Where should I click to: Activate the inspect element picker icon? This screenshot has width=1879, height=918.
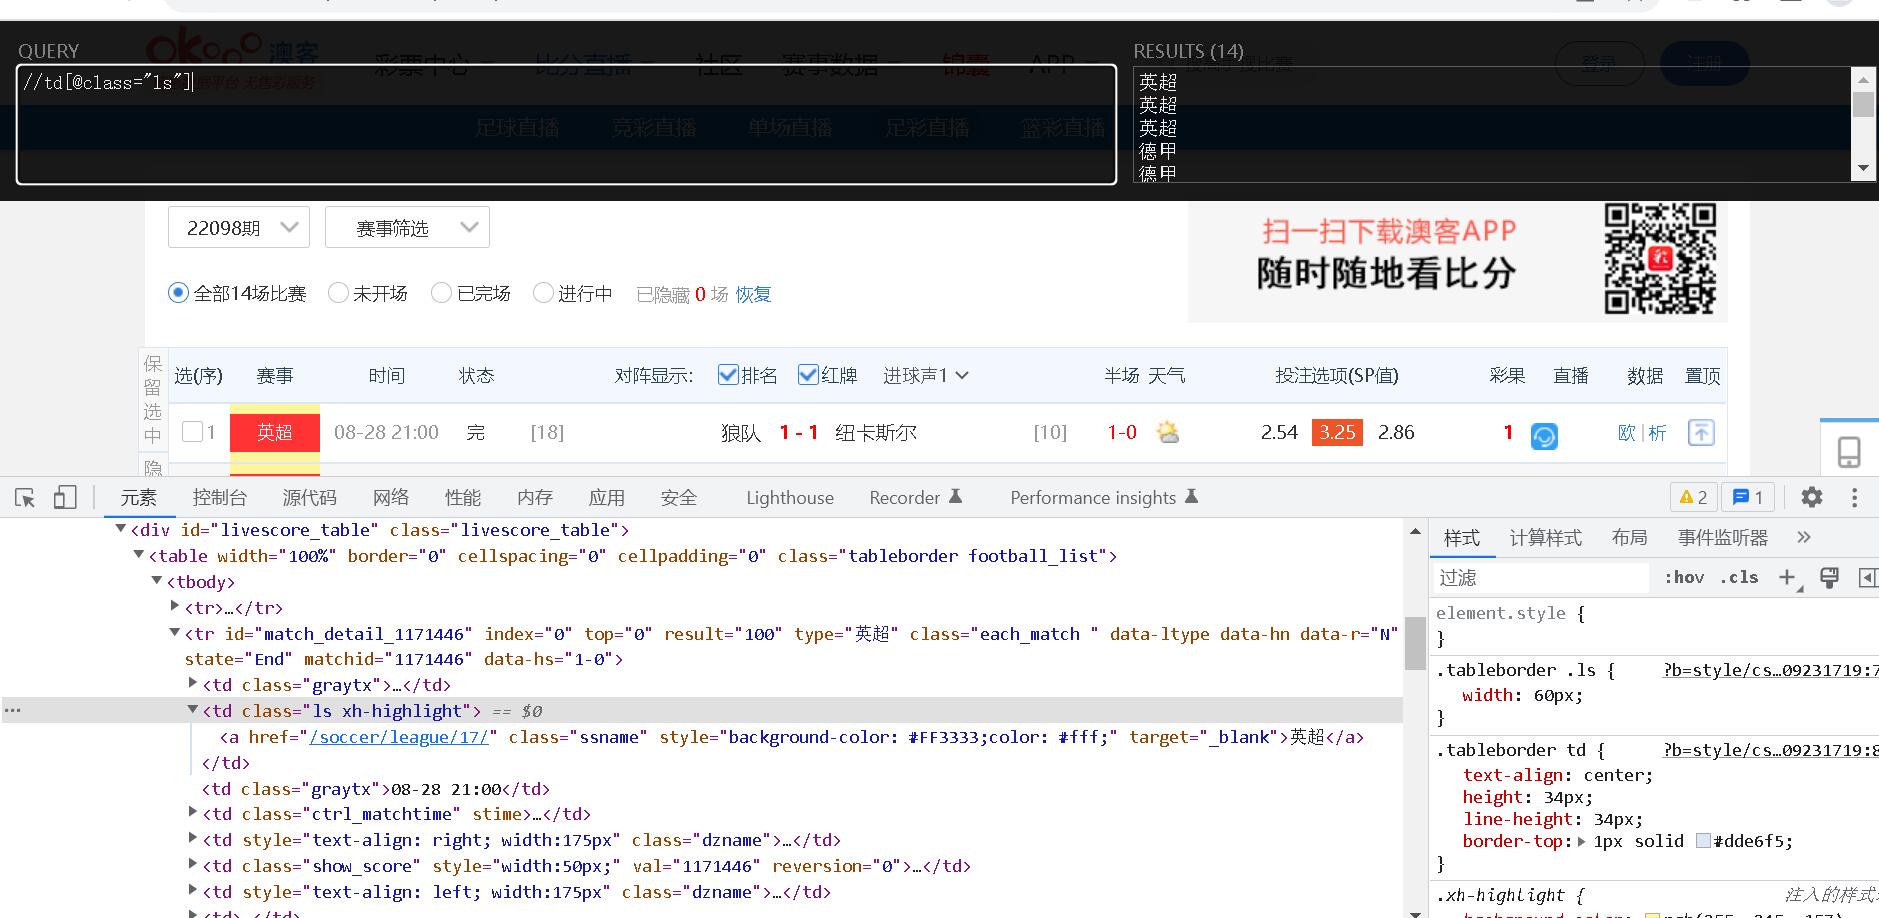coord(25,498)
